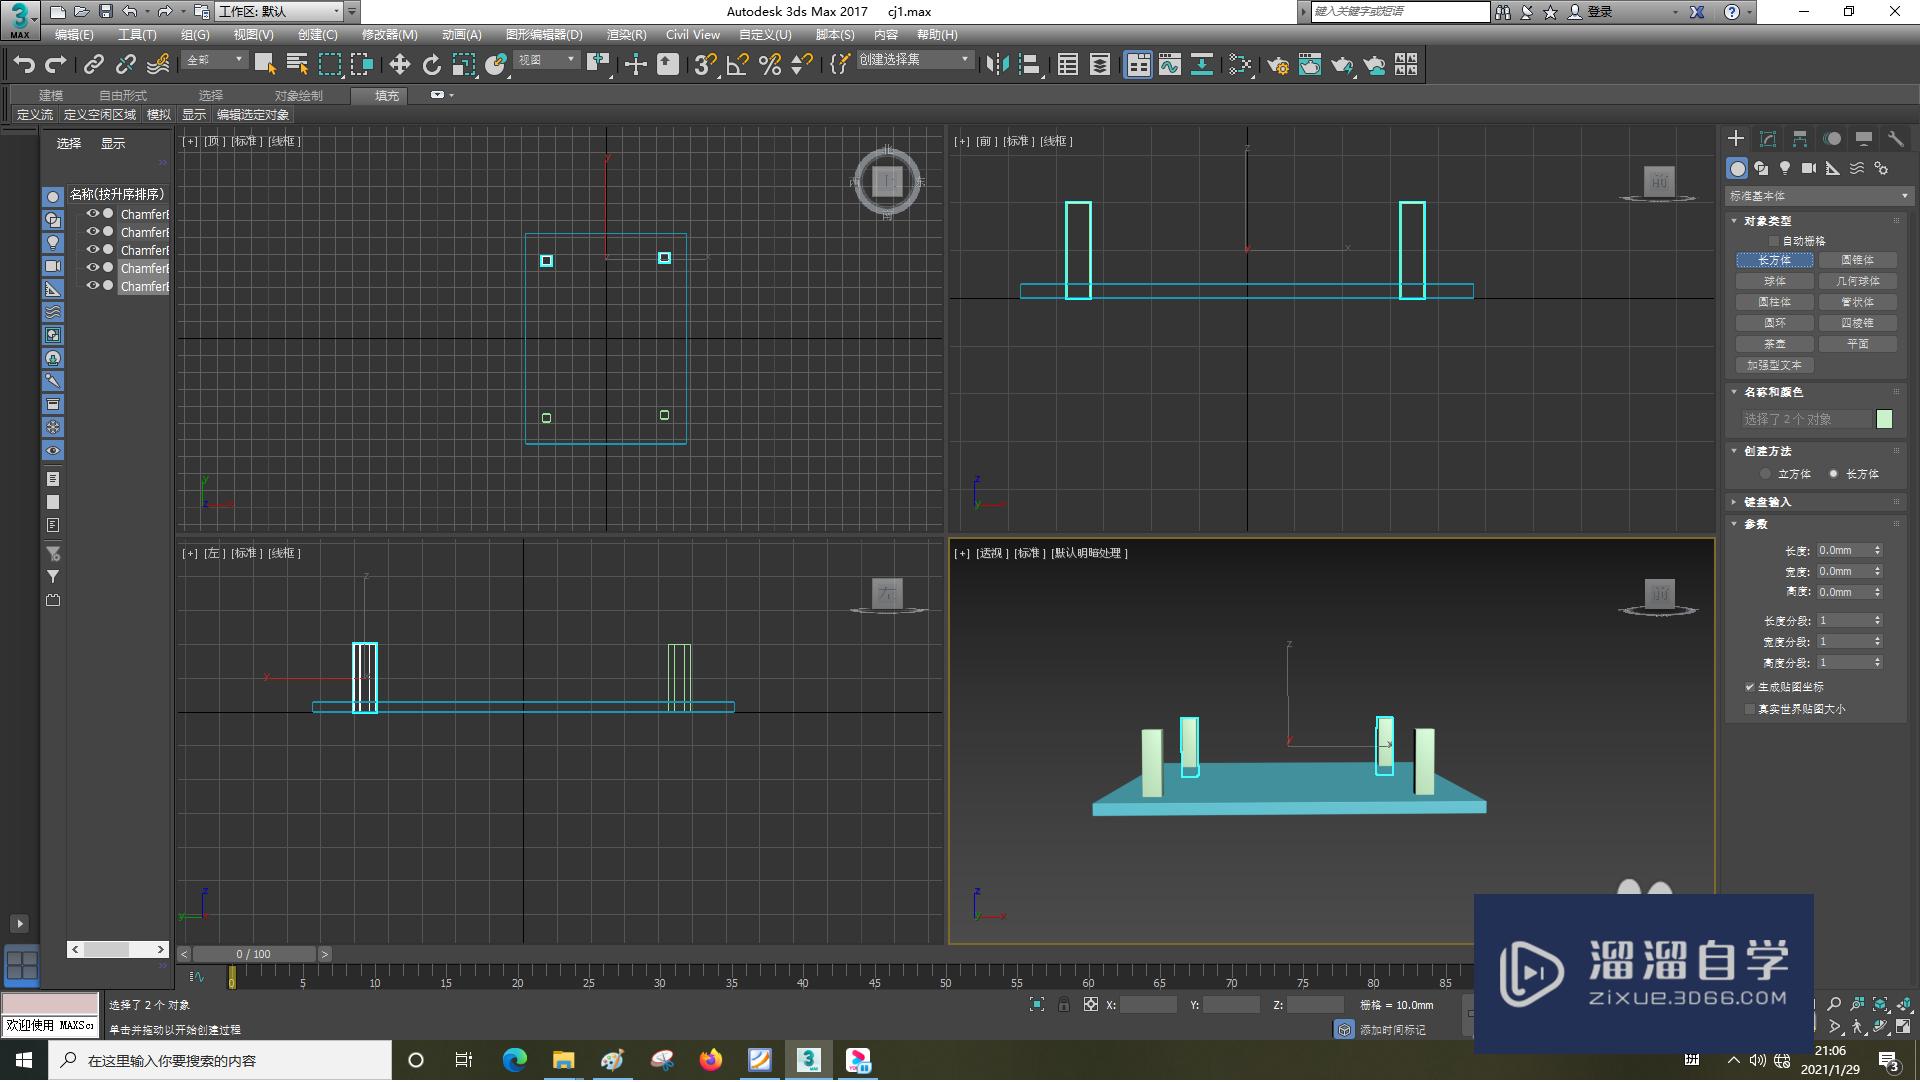
Task: Open Render Setup teapot-gear icon
Action: point(1277,65)
